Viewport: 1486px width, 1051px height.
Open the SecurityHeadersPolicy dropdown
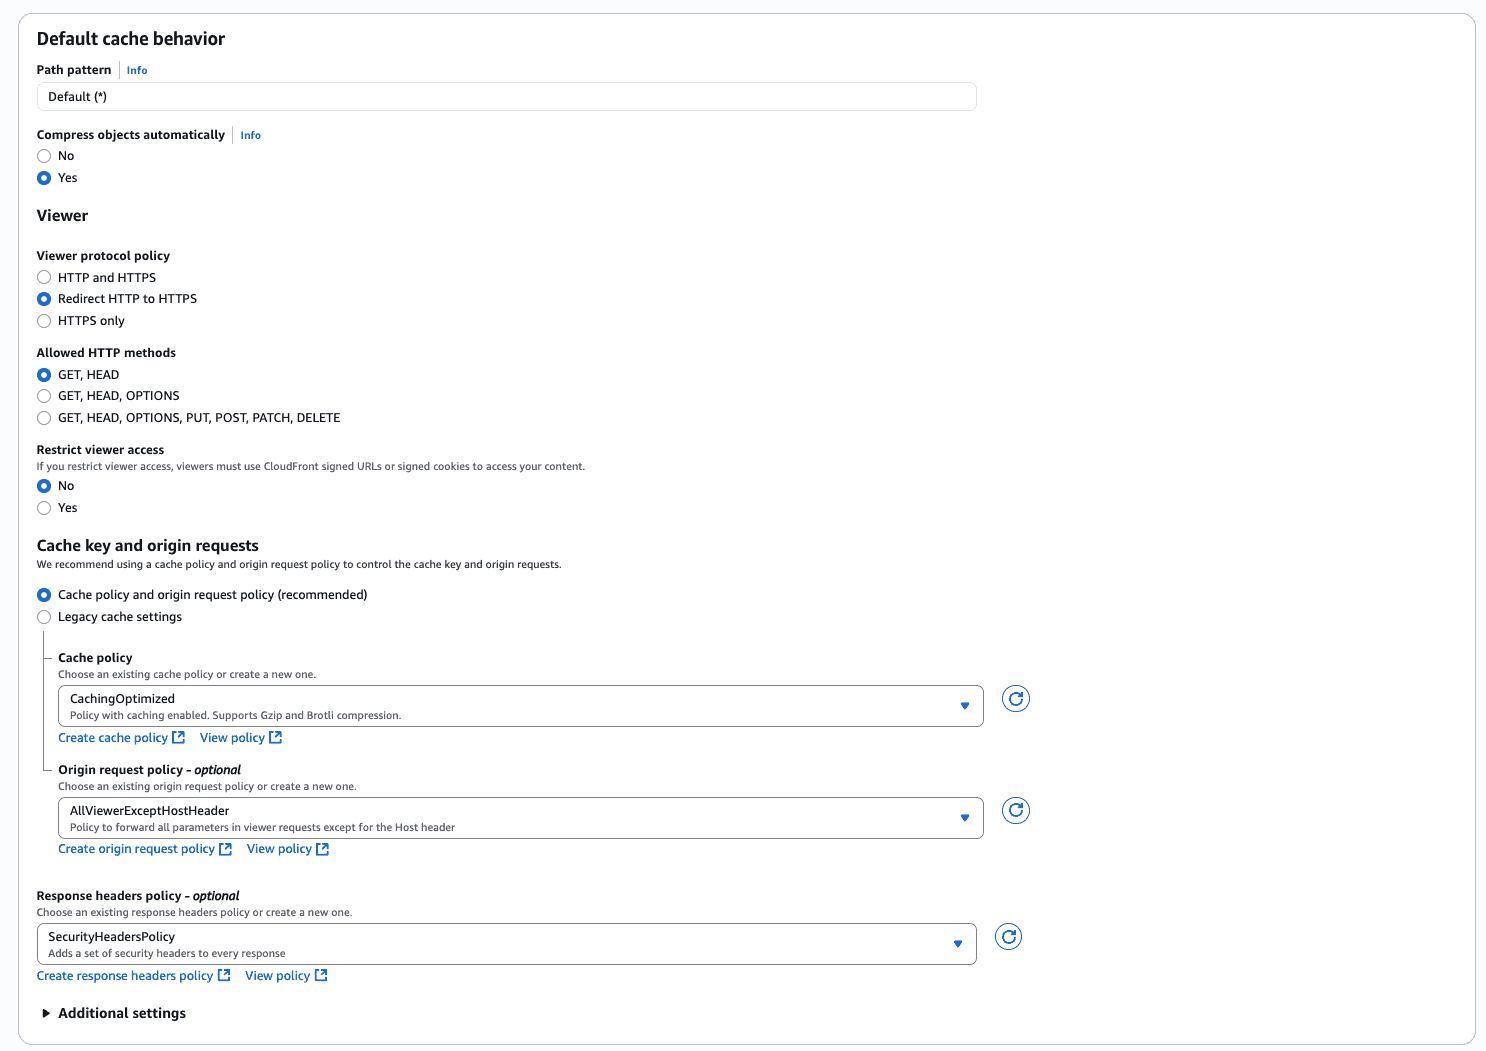click(x=506, y=944)
